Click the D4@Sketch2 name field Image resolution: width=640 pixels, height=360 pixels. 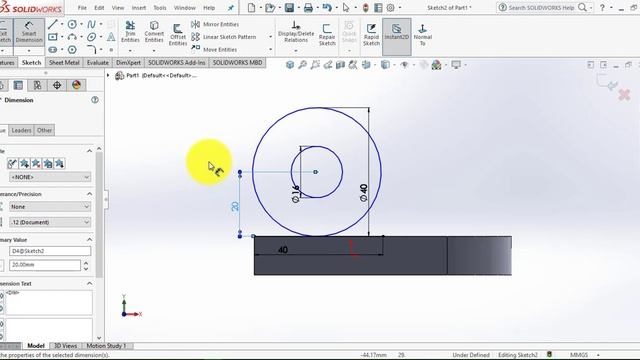[50, 251]
